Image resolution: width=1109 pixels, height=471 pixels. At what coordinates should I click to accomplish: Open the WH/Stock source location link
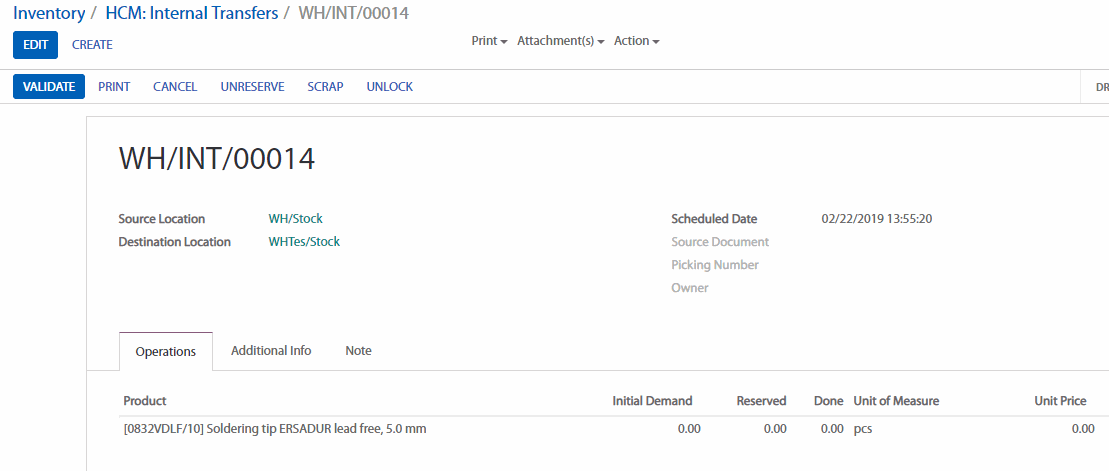click(295, 219)
